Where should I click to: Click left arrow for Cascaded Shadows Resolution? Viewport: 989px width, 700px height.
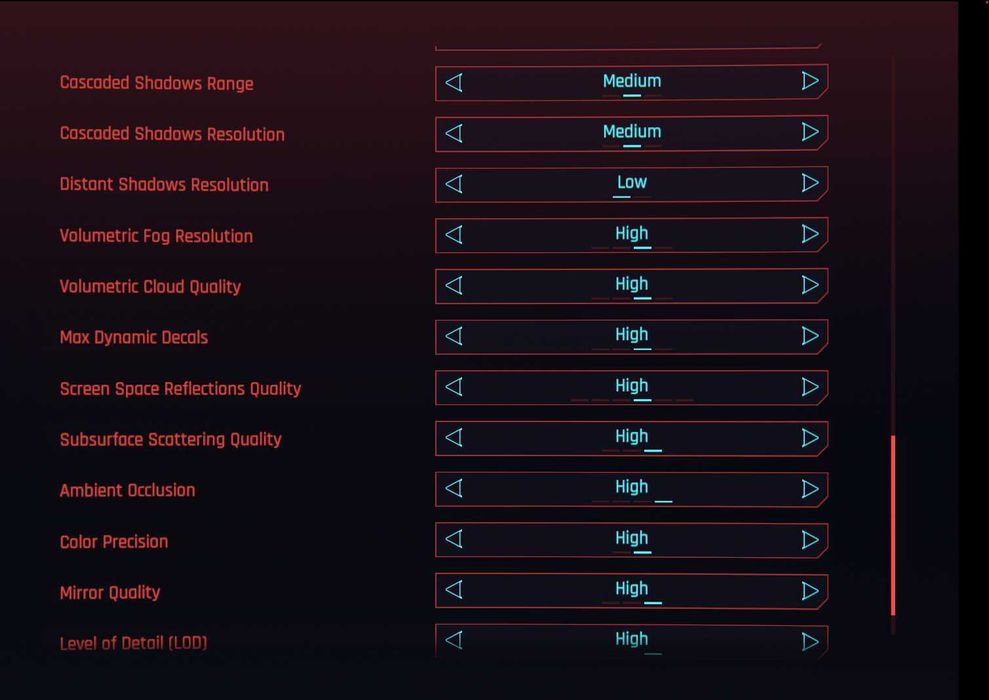(454, 132)
